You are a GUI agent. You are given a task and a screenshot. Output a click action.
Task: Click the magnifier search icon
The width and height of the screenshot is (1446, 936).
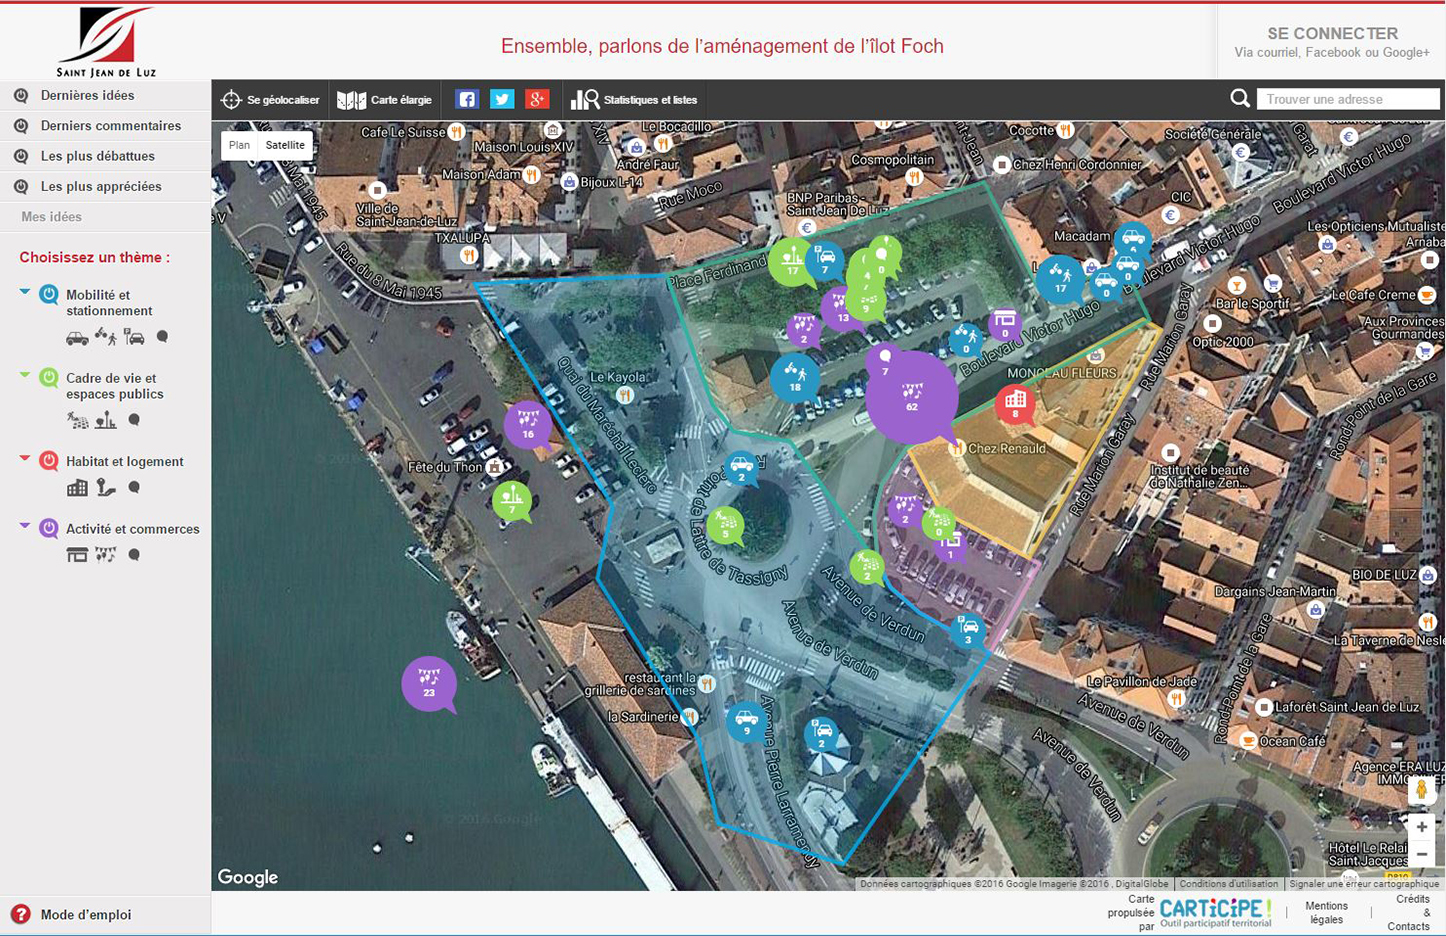point(1240,98)
